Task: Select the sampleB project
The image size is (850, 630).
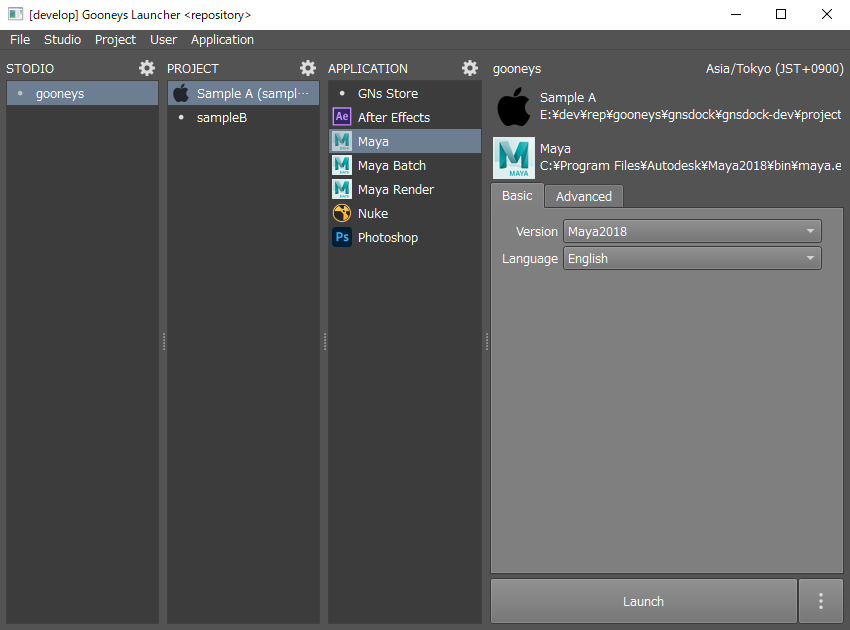Action: pyautogui.click(x=222, y=117)
